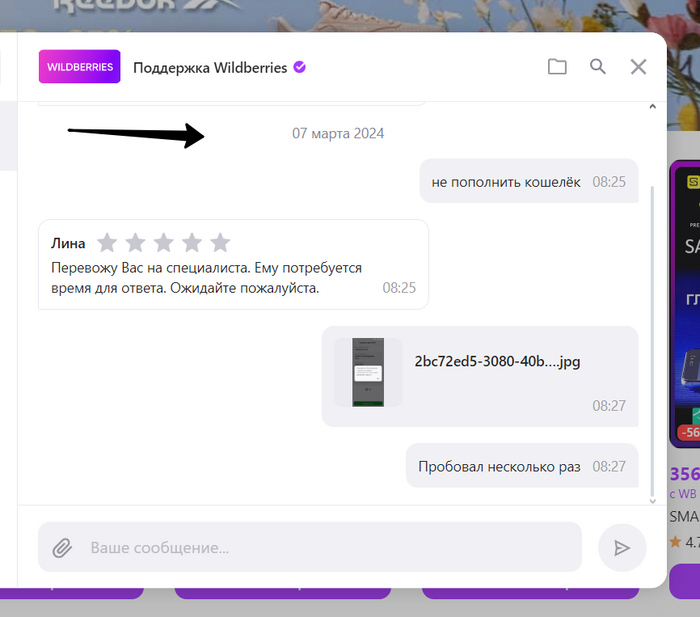Rate Лина's reply five stars

click(x=220, y=243)
